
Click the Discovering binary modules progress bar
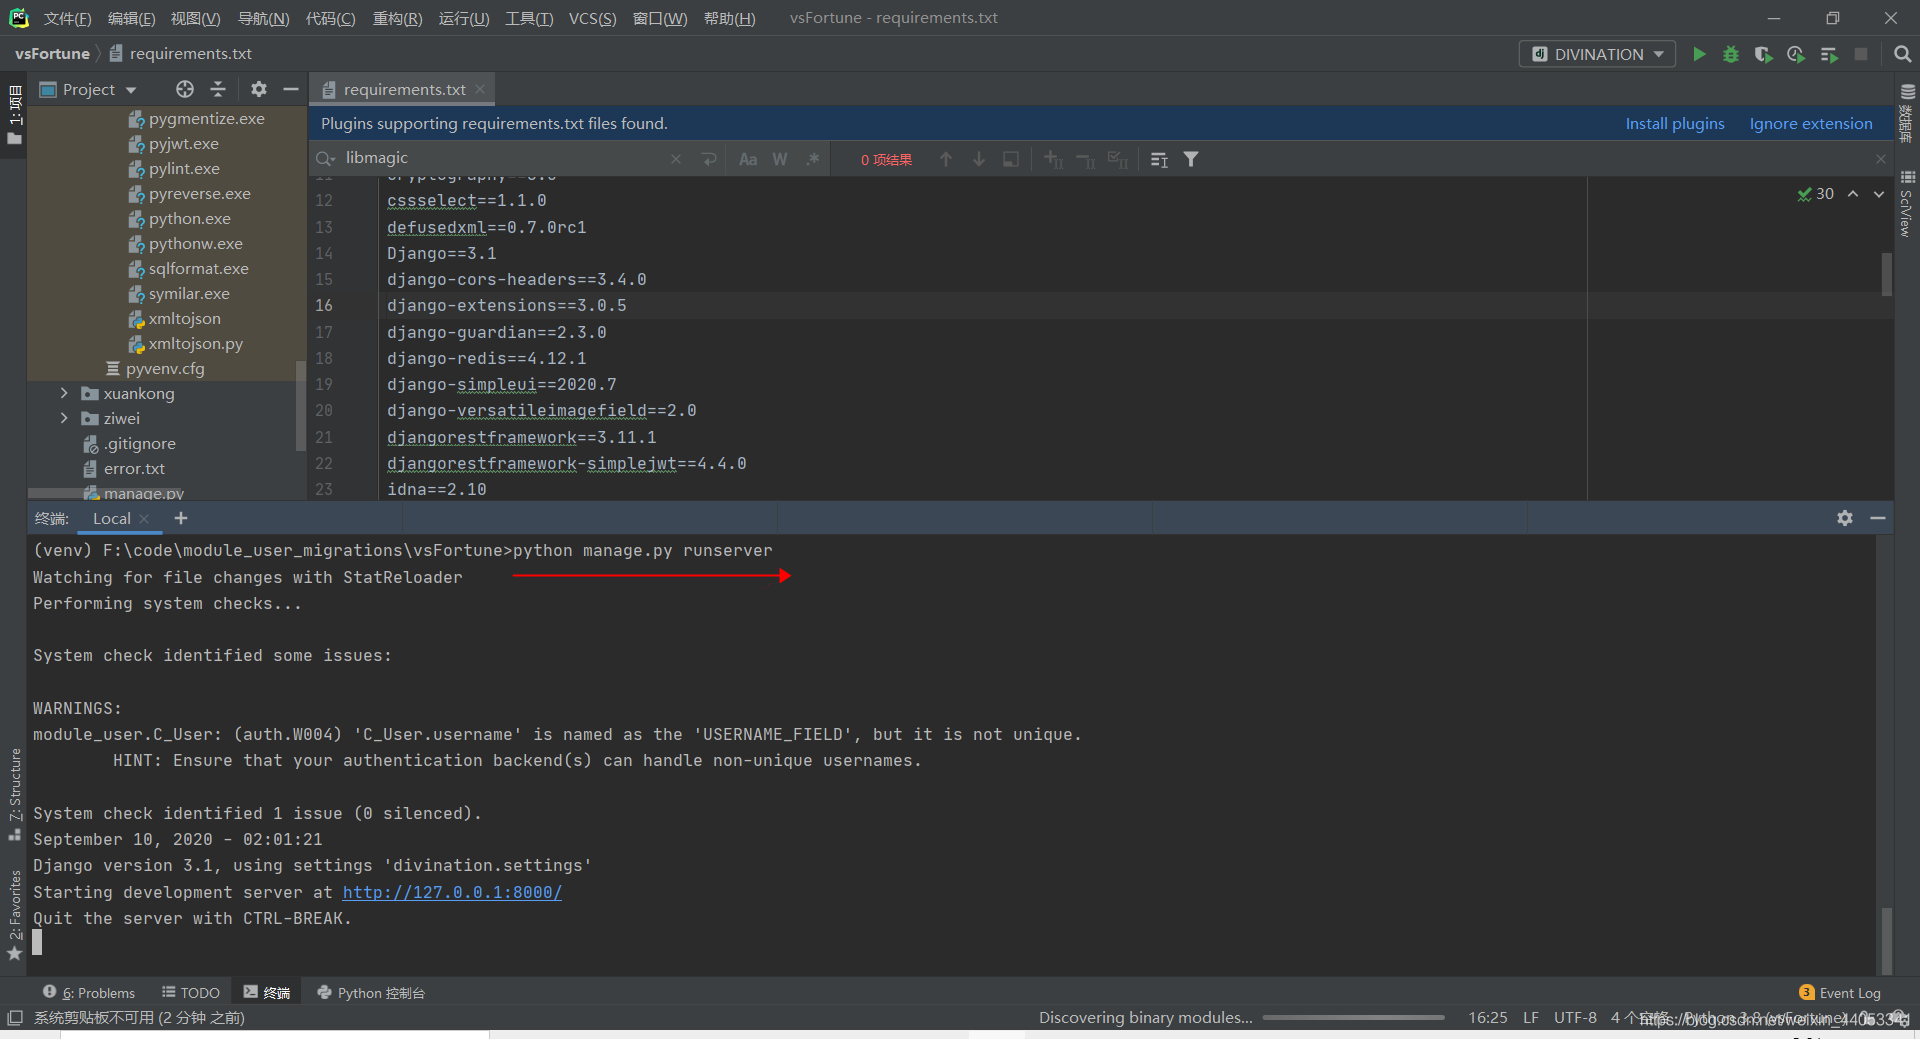[x=1353, y=1018]
